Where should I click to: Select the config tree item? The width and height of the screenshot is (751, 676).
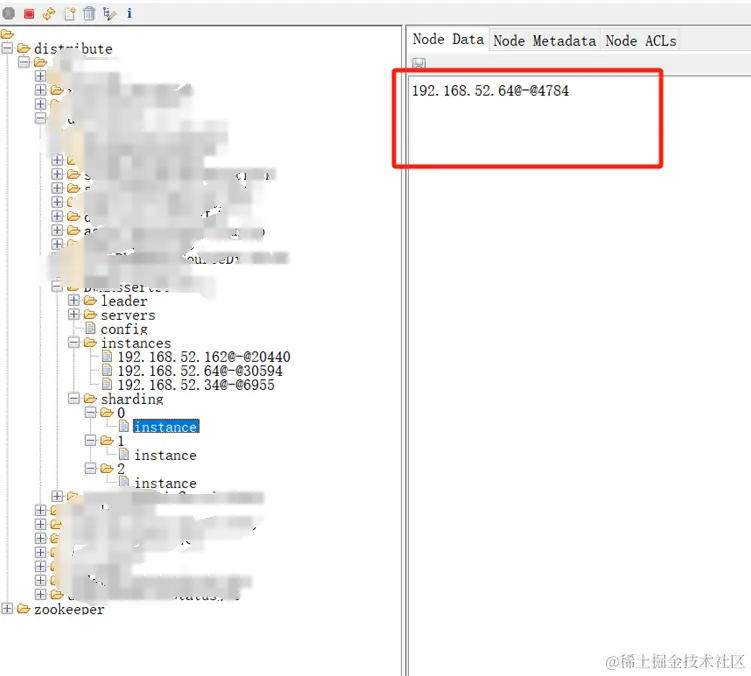point(124,329)
